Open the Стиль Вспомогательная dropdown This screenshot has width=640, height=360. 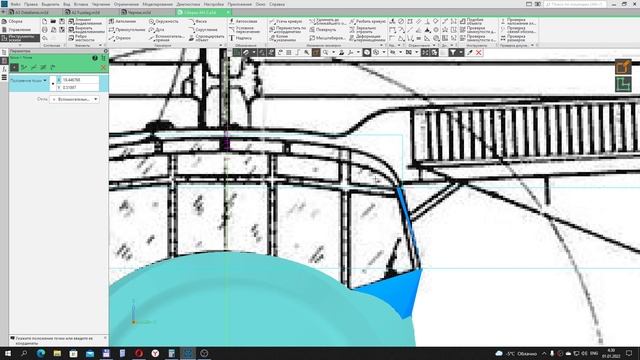coord(74,99)
